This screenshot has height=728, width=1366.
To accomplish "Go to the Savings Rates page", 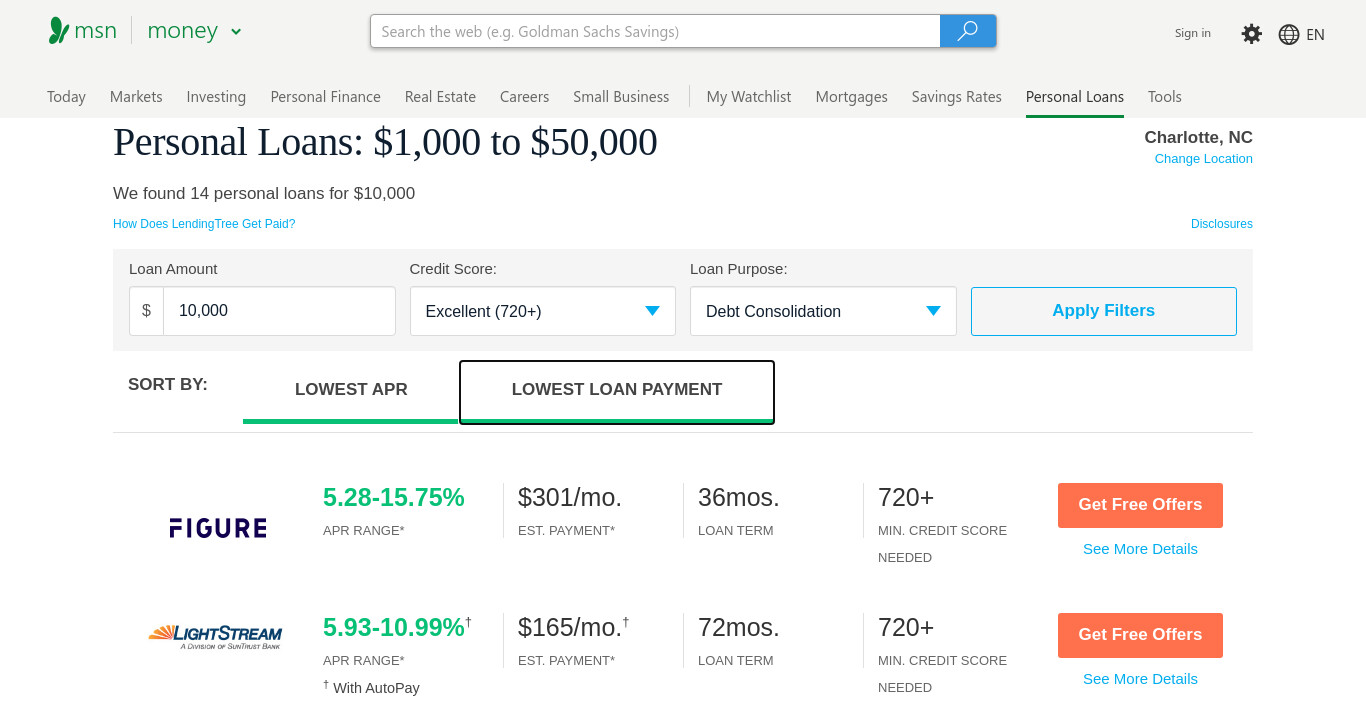I will point(956,97).
